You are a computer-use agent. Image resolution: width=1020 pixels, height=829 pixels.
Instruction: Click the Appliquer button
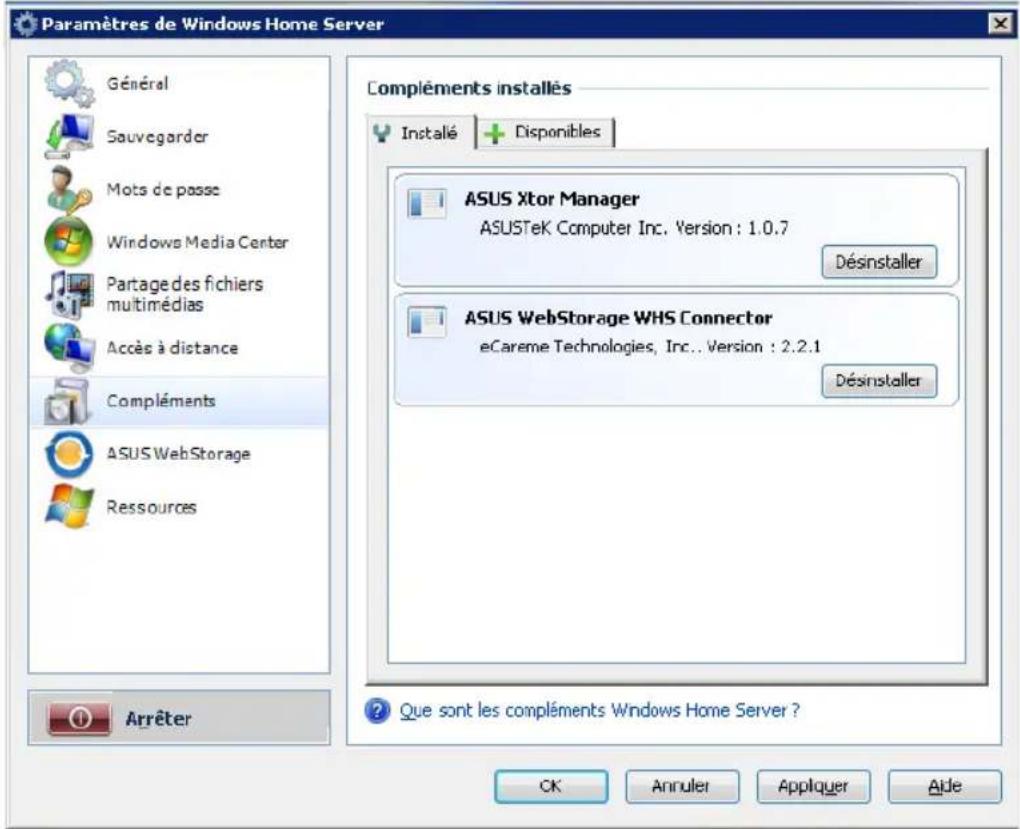tap(813, 786)
